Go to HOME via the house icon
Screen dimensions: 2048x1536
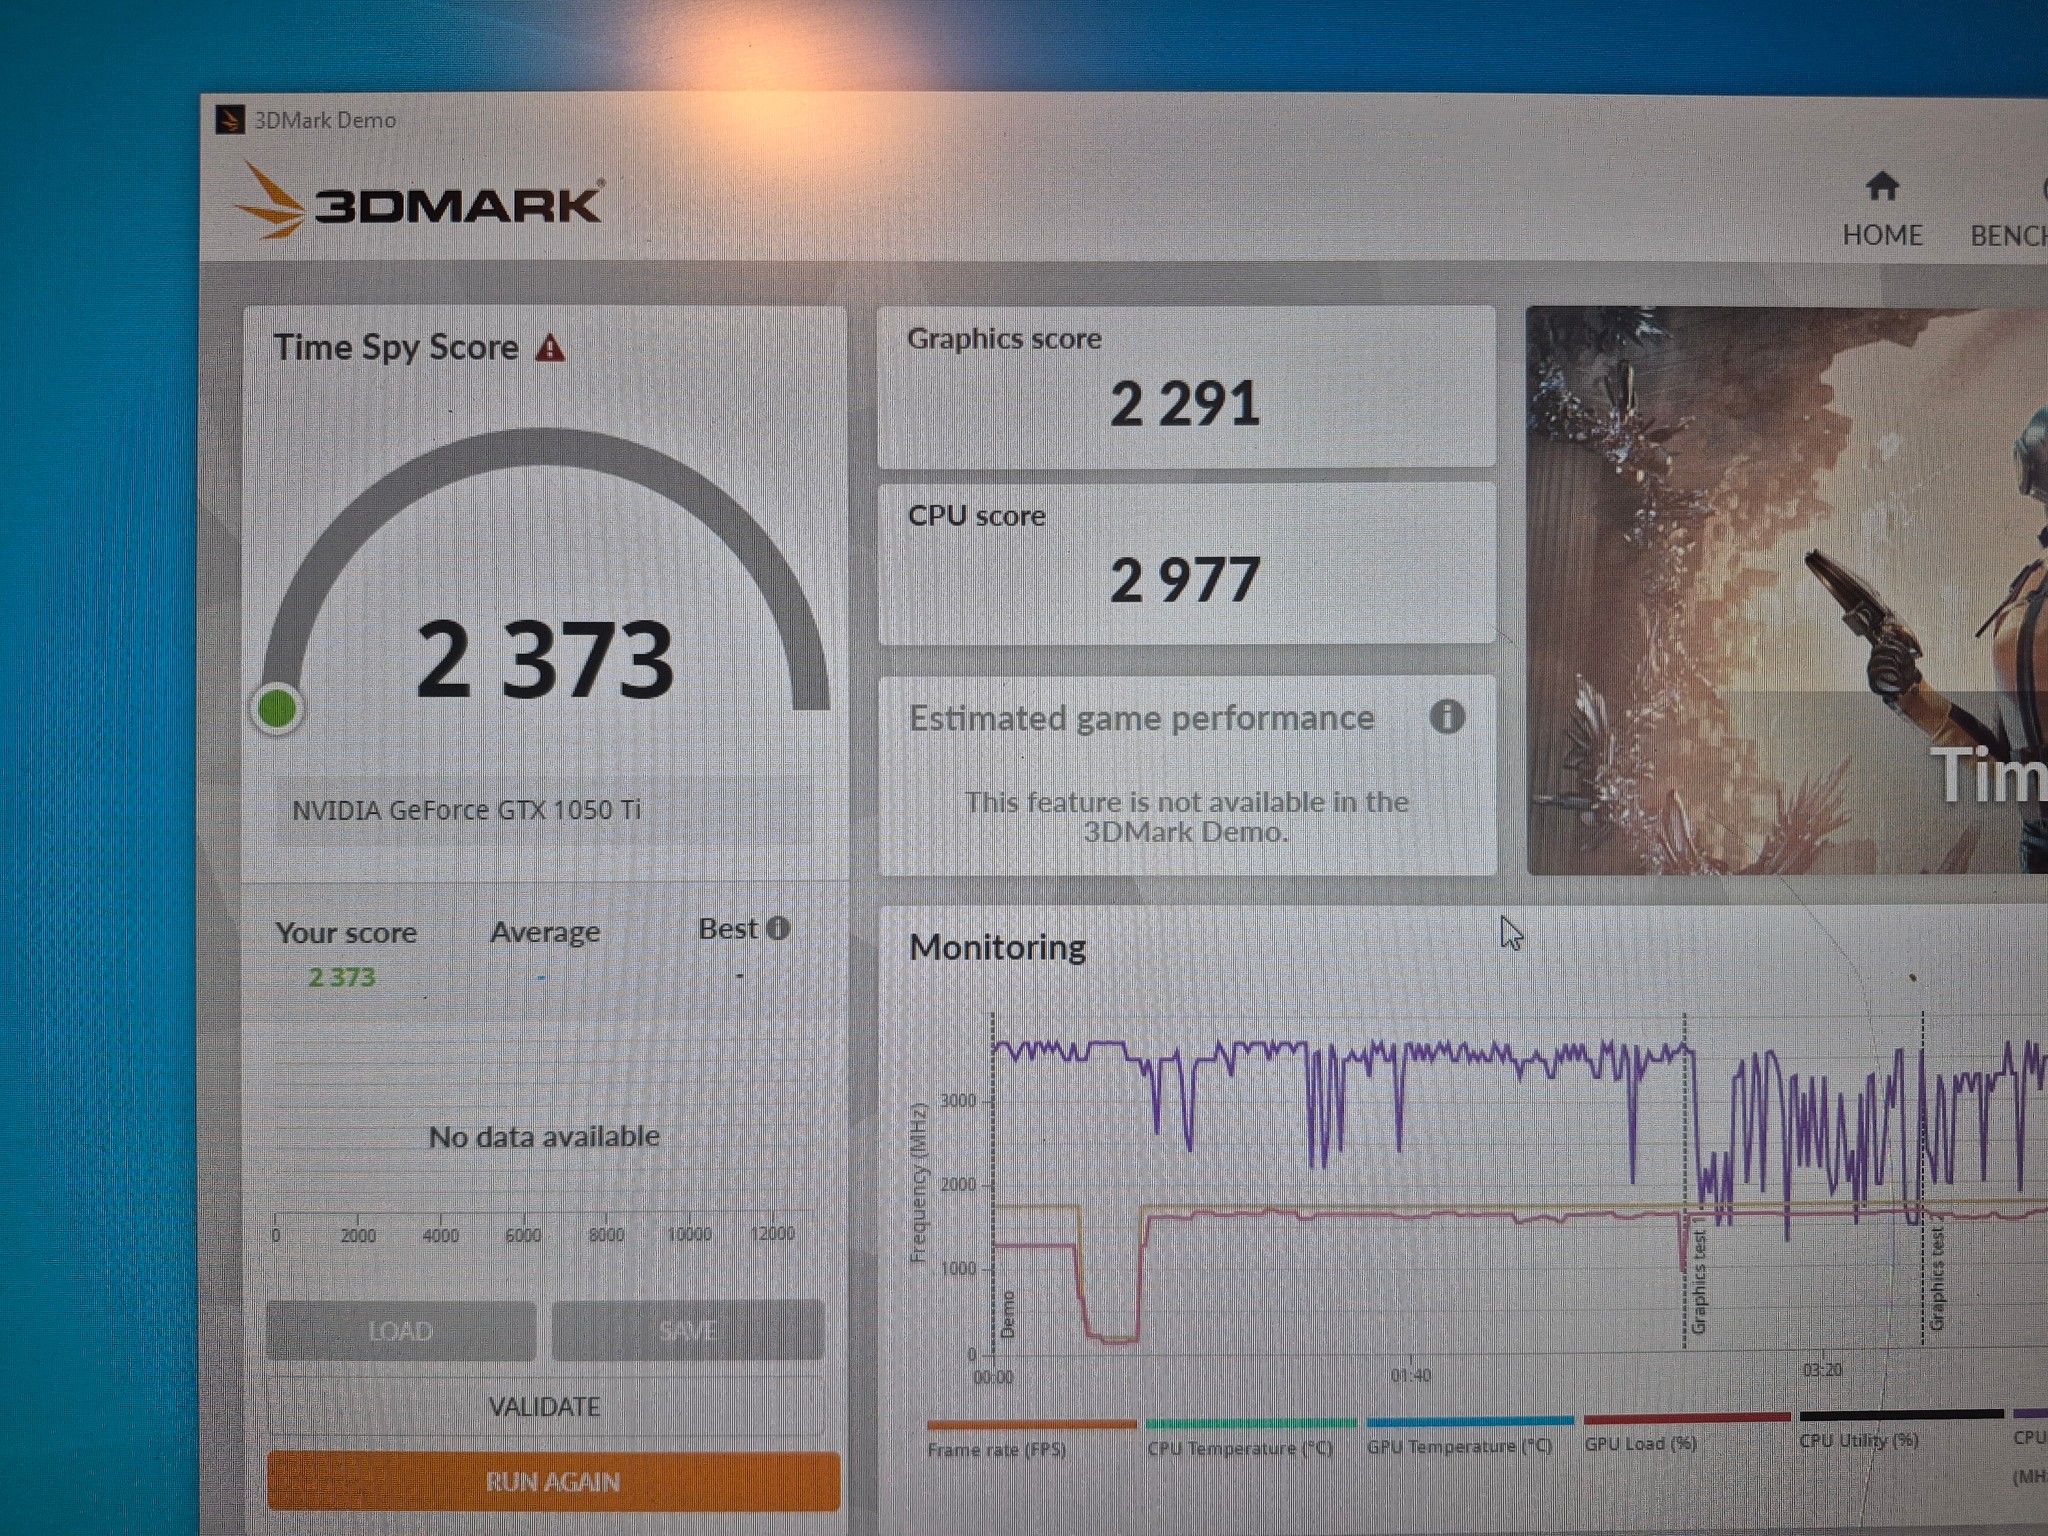click(x=1882, y=186)
